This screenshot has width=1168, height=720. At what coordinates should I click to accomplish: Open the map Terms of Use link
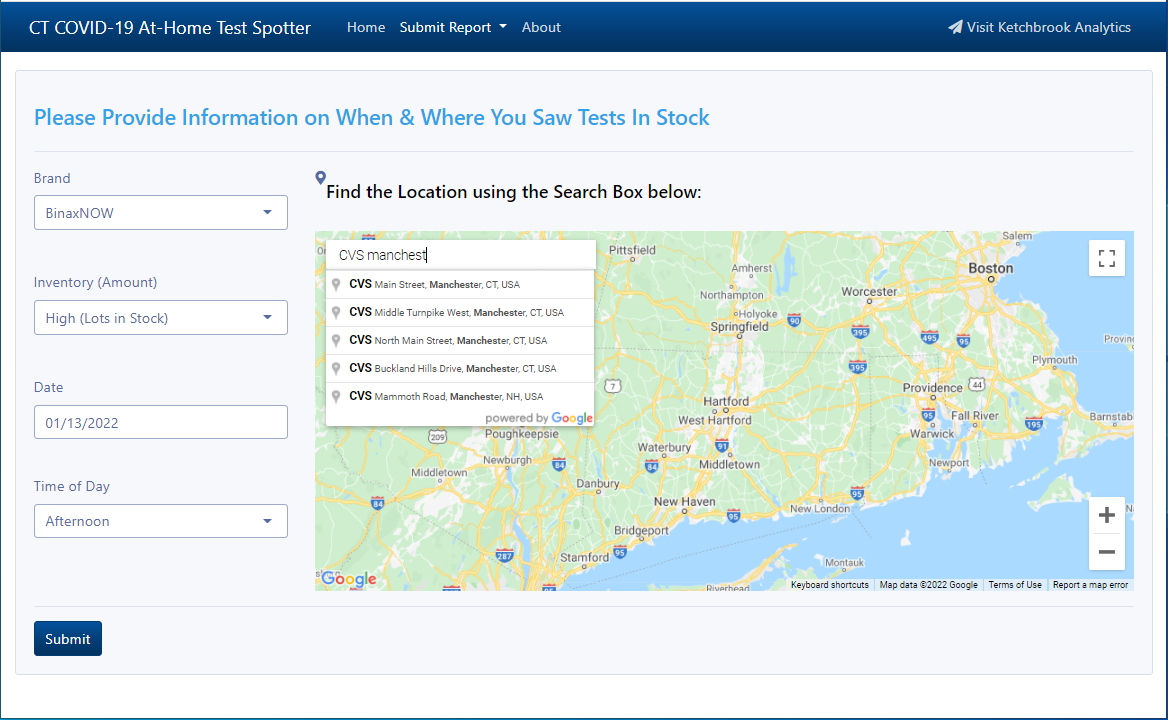[1015, 585]
